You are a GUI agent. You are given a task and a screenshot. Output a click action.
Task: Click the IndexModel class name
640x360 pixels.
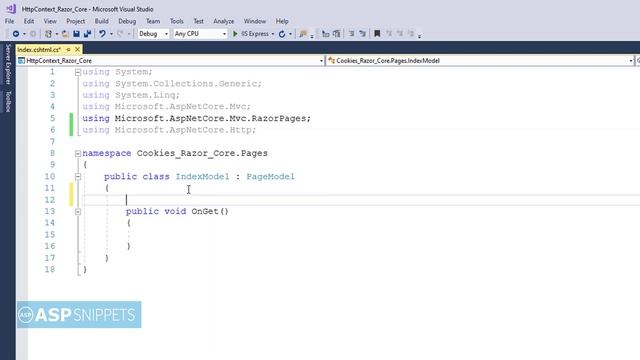[202, 177]
